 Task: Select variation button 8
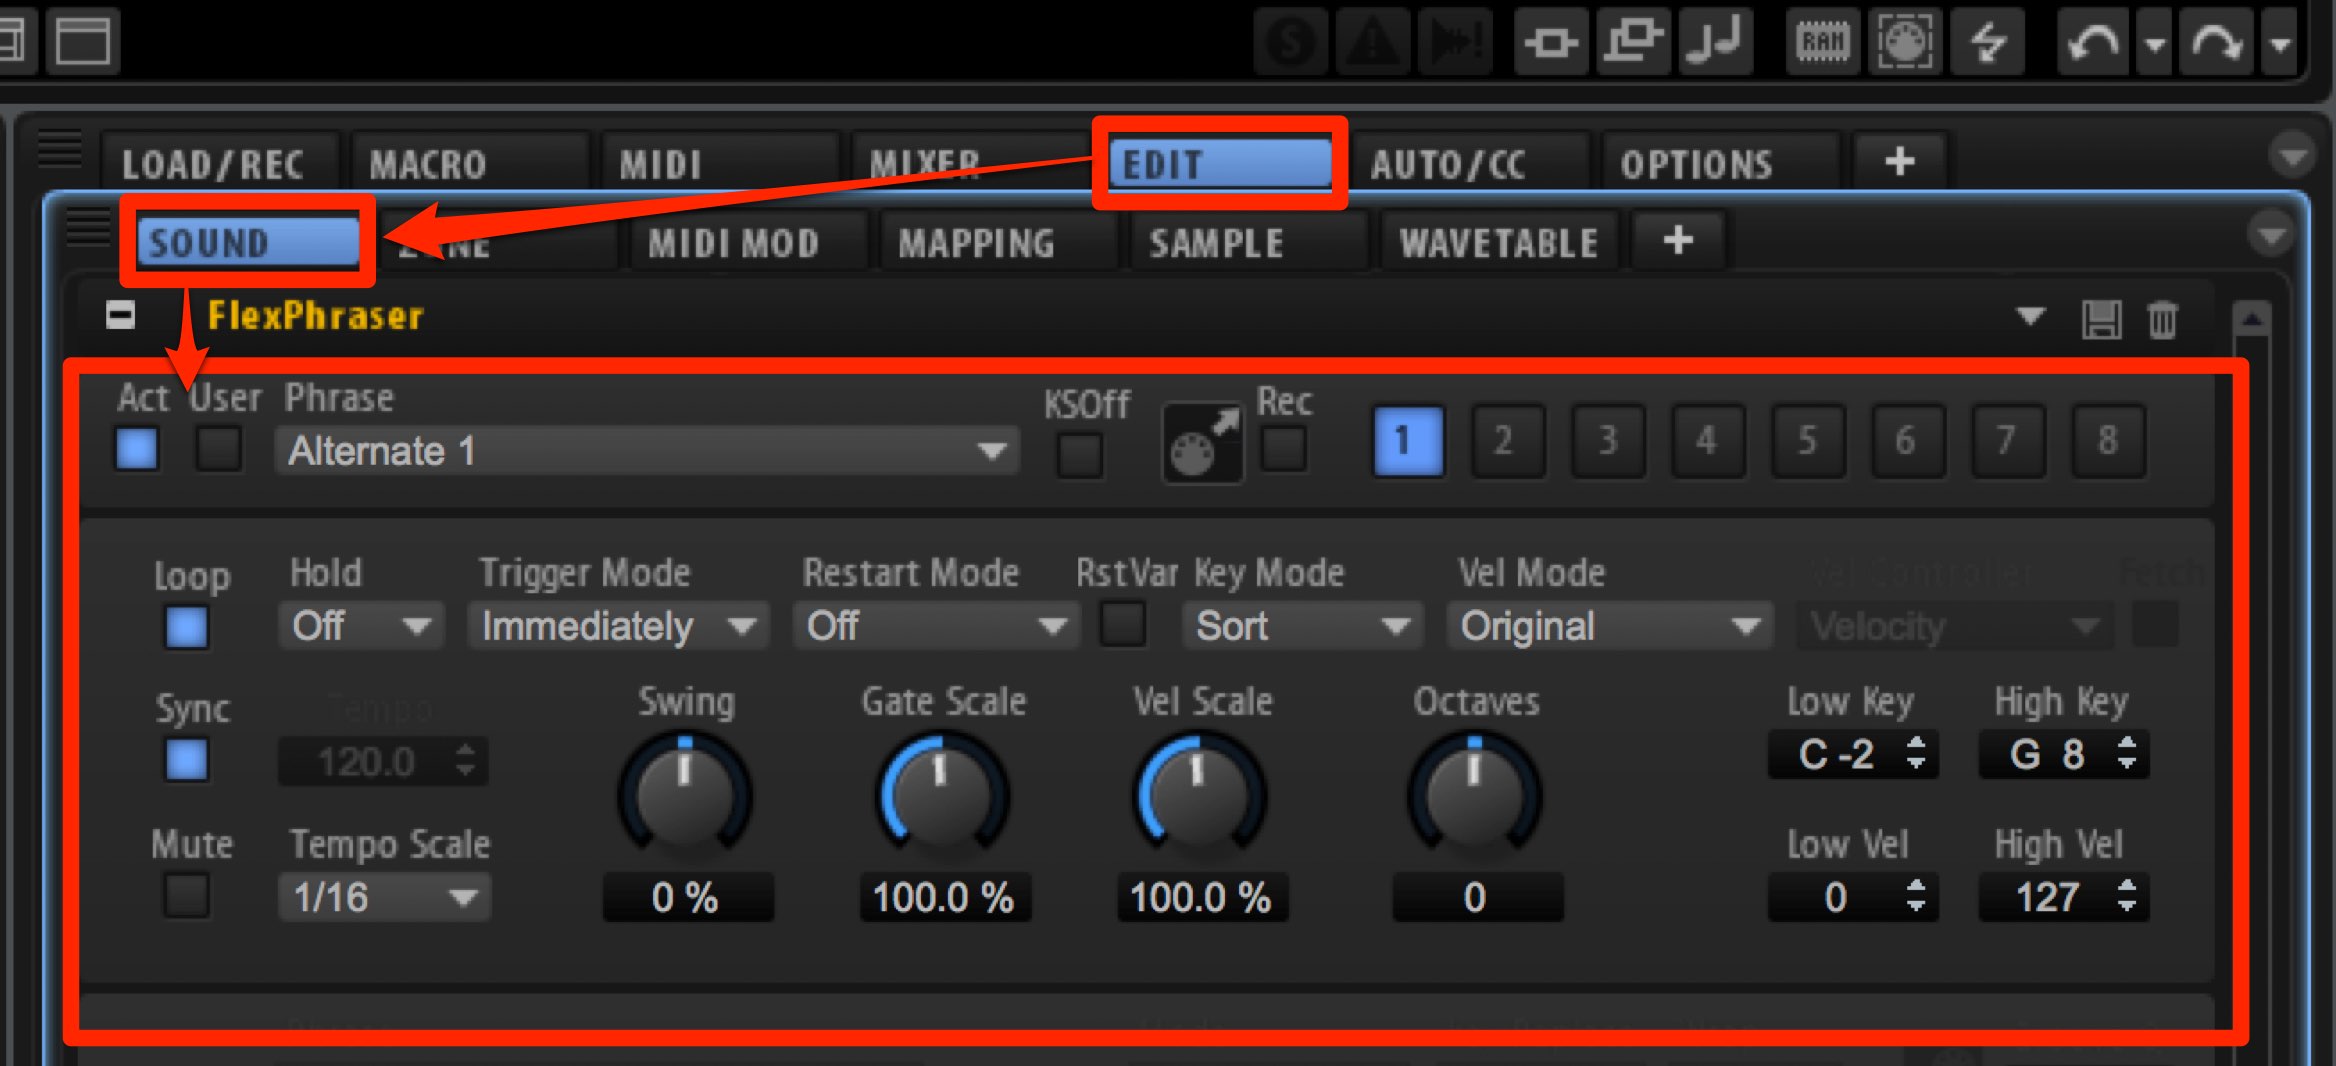pos(2107,441)
